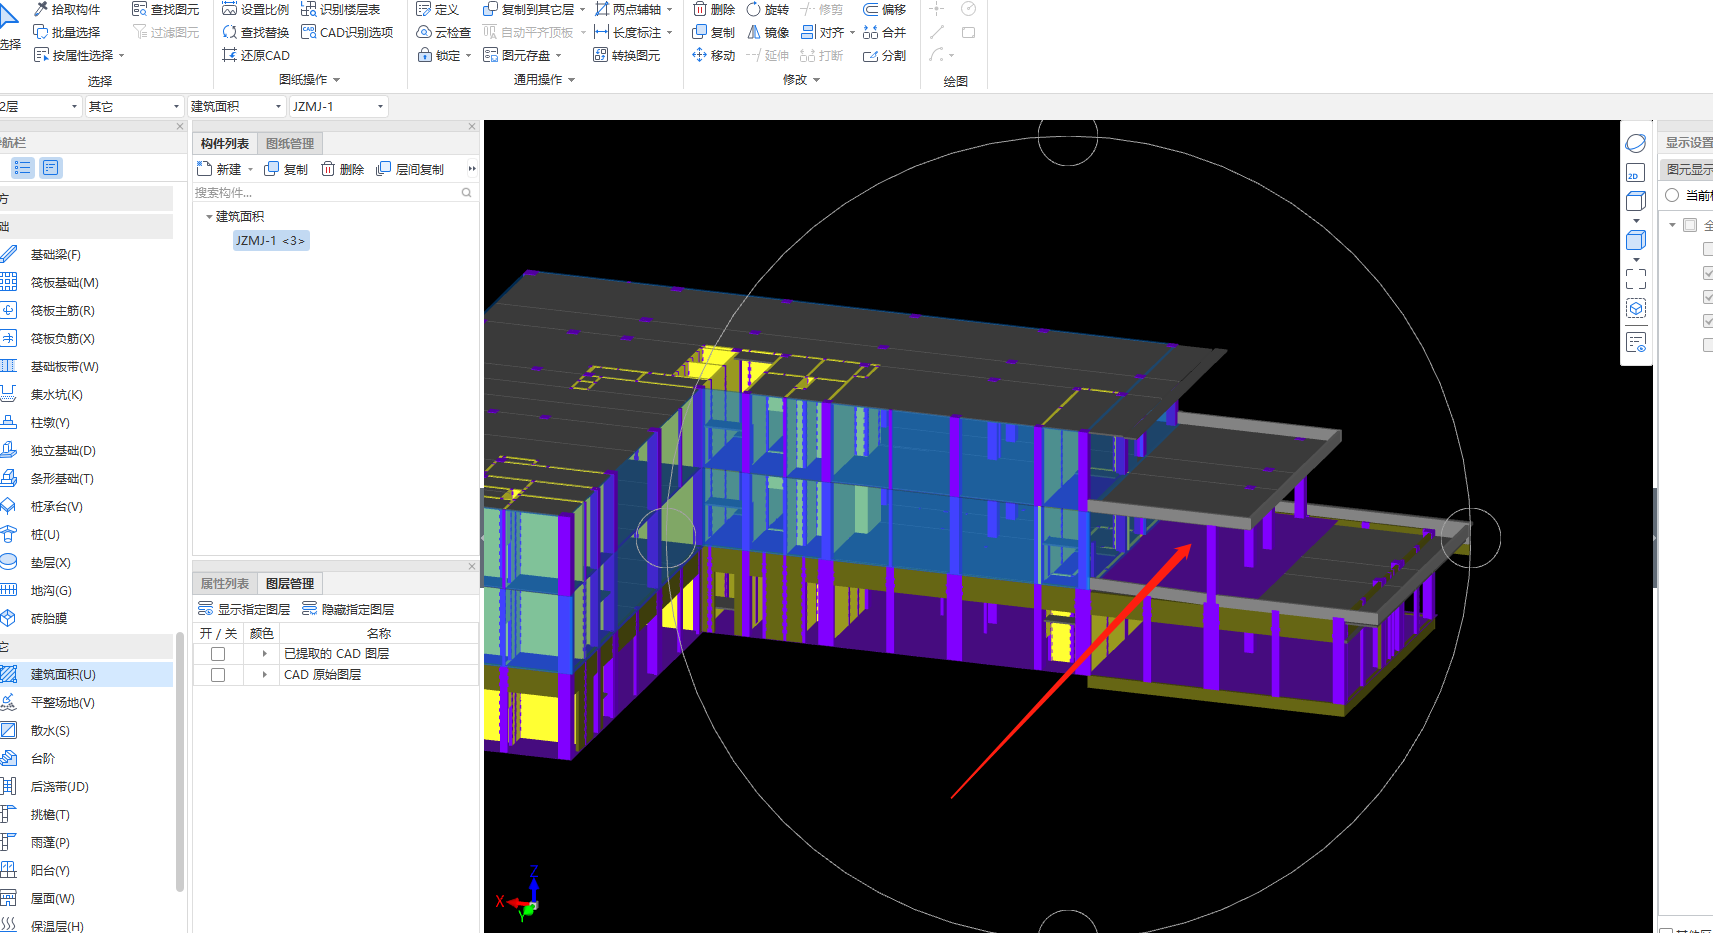Click the 删除 delete tool in ribbon
Image resolution: width=1713 pixels, height=933 pixels.
714,9
